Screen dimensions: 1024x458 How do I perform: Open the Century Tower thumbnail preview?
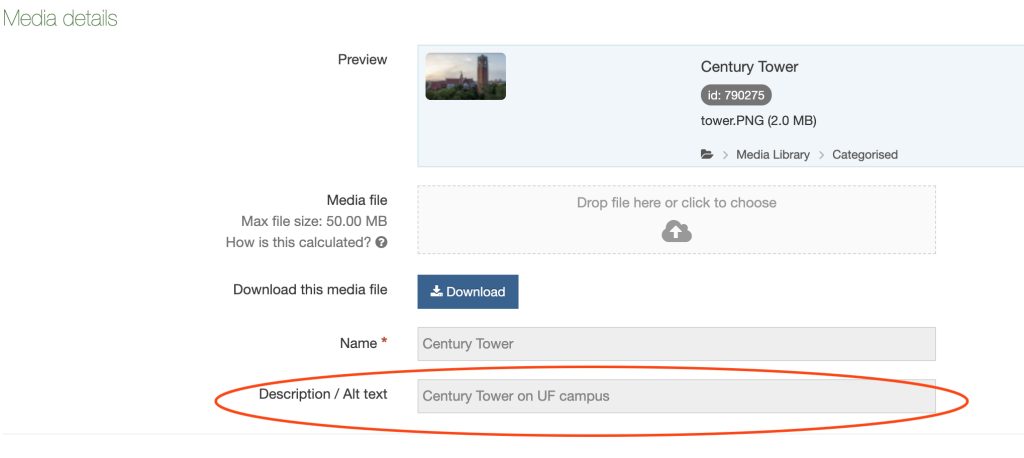coord(465,76)
